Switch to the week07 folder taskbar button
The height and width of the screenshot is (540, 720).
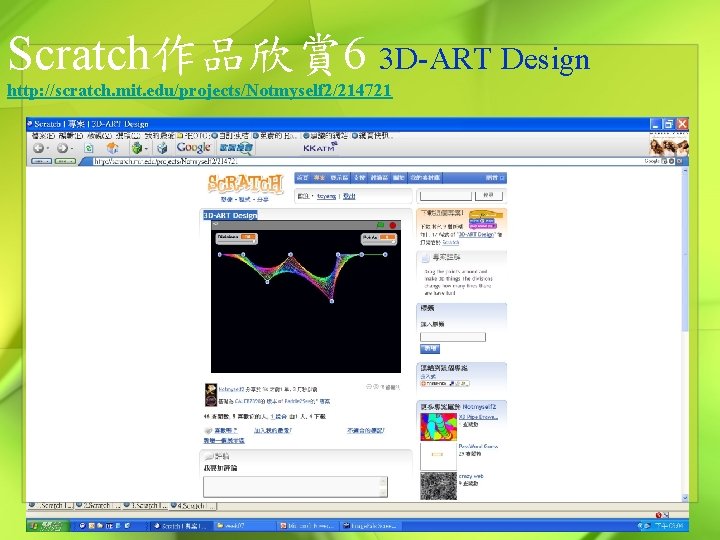click(x=243, y=525)
